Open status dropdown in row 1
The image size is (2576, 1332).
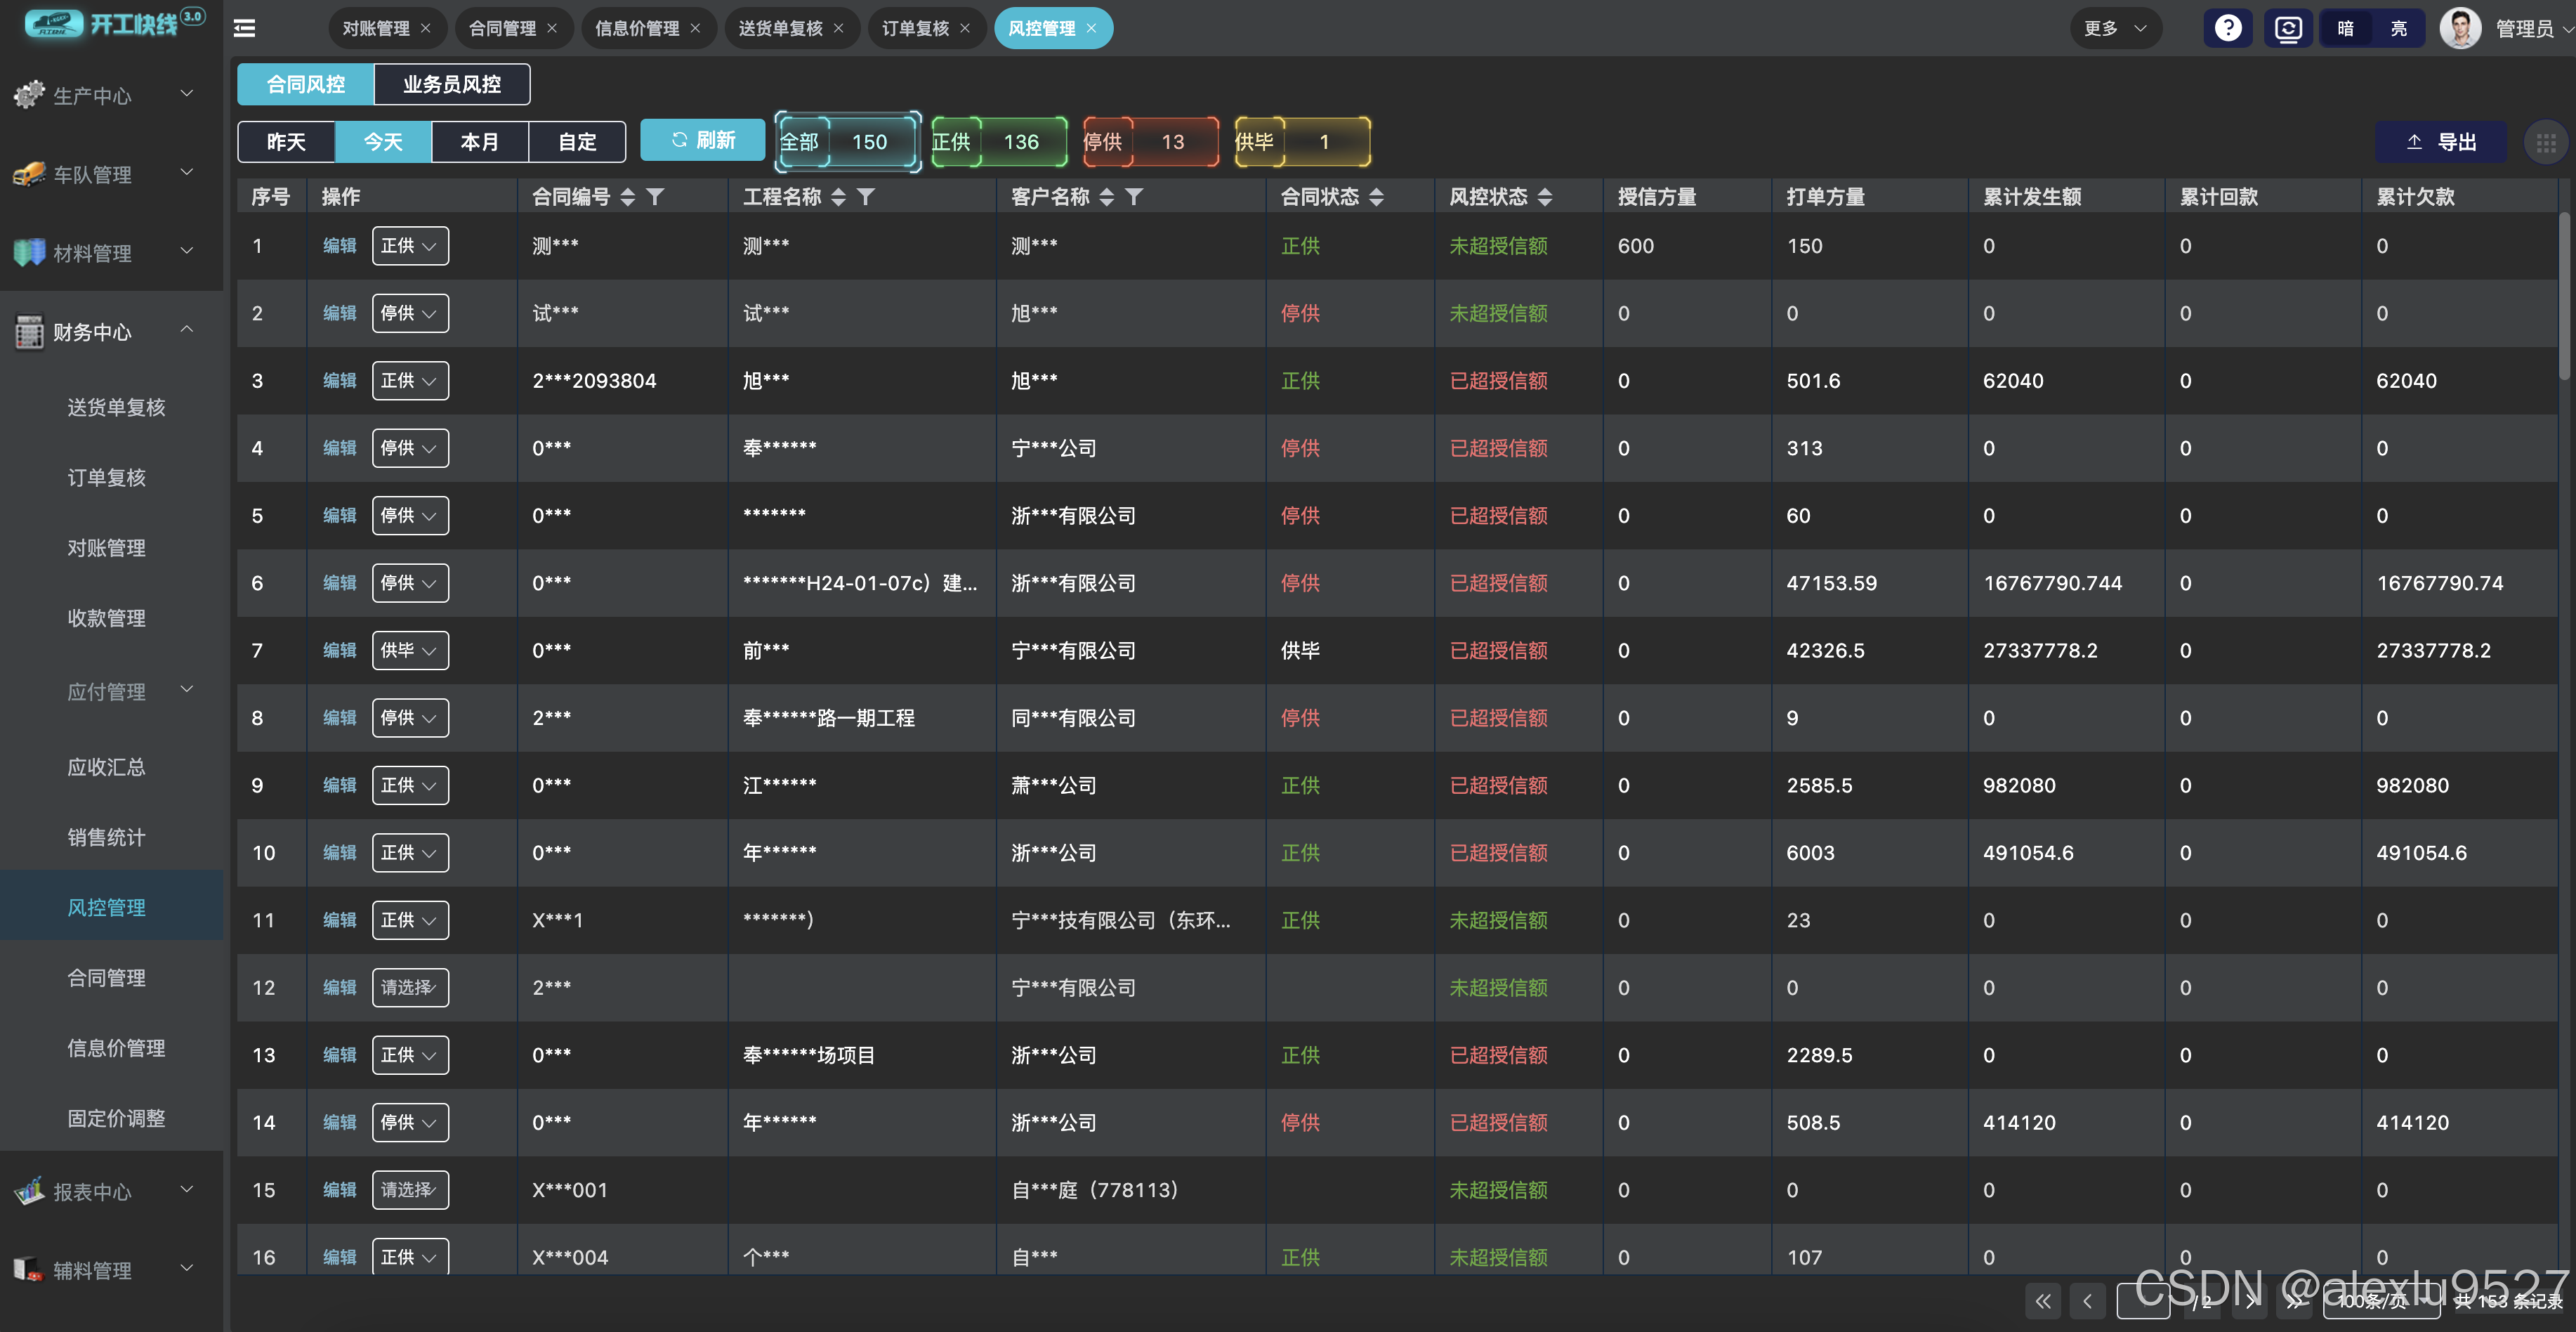point(410,246)
